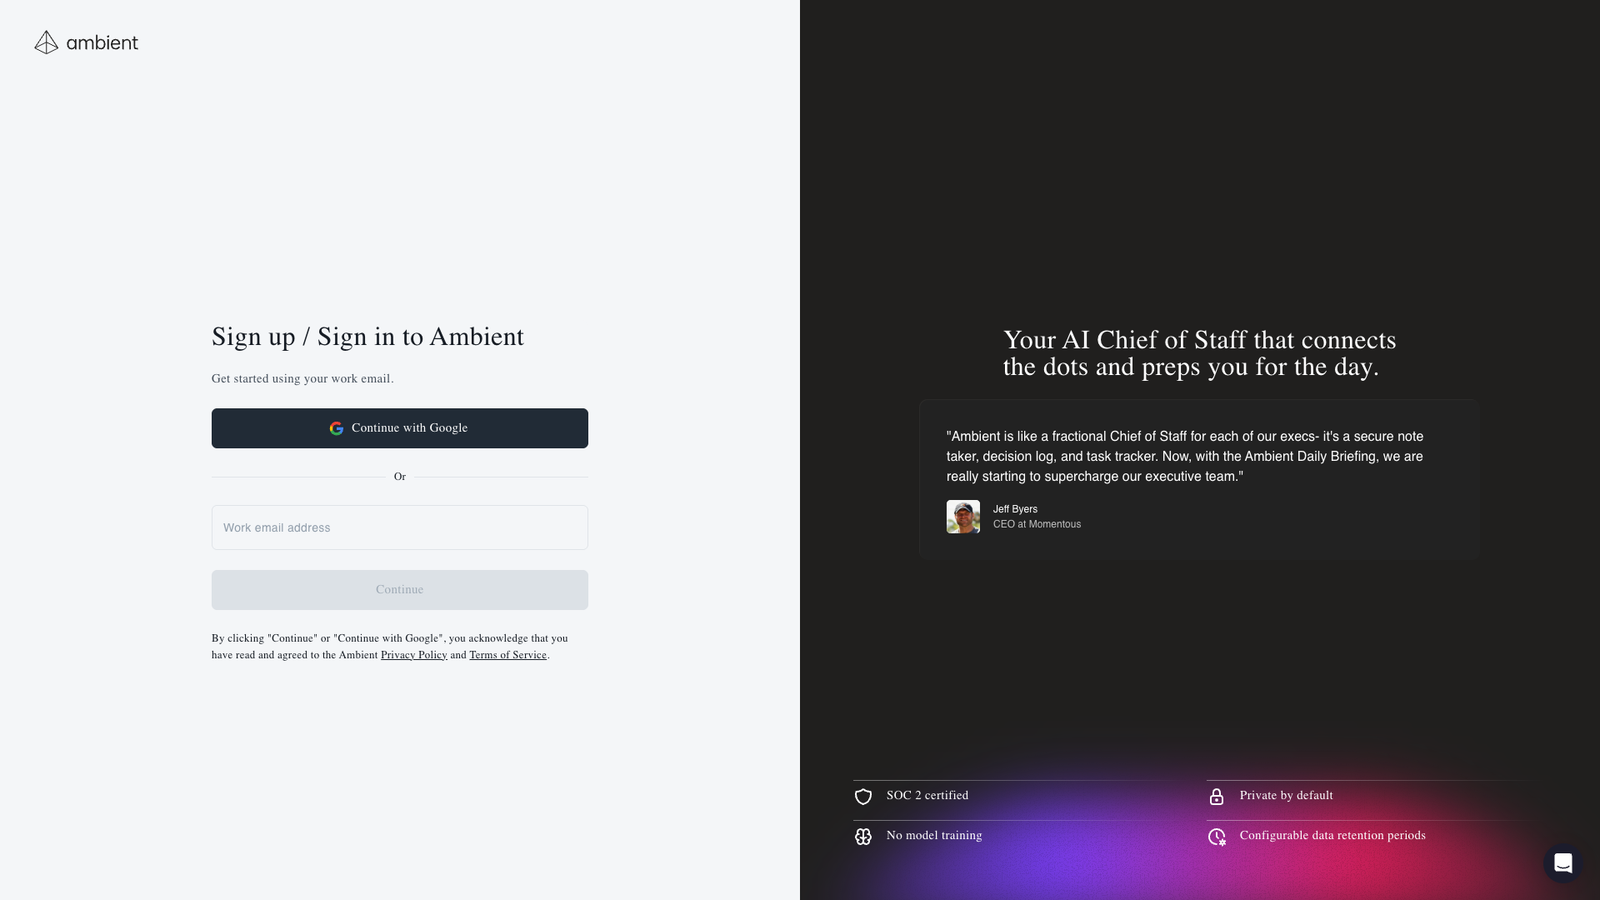
Task: Click the lock icon beside Private by default
Action: [1217, 796]
